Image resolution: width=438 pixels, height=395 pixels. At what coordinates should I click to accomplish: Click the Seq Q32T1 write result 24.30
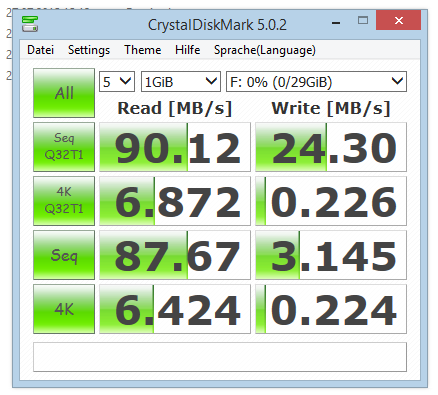coord(331,147)
